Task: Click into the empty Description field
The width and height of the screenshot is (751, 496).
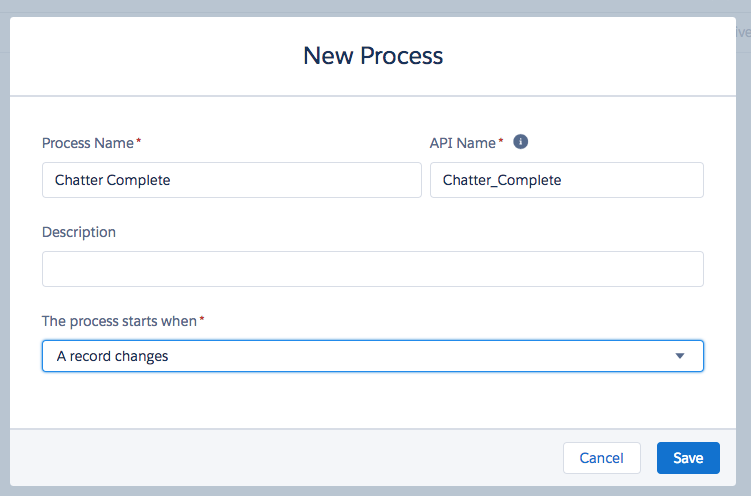Action: pos(372,269)
